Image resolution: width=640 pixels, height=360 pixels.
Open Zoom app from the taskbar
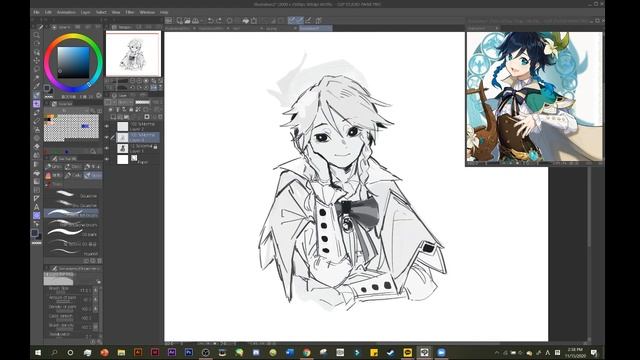tap(441, 352)
